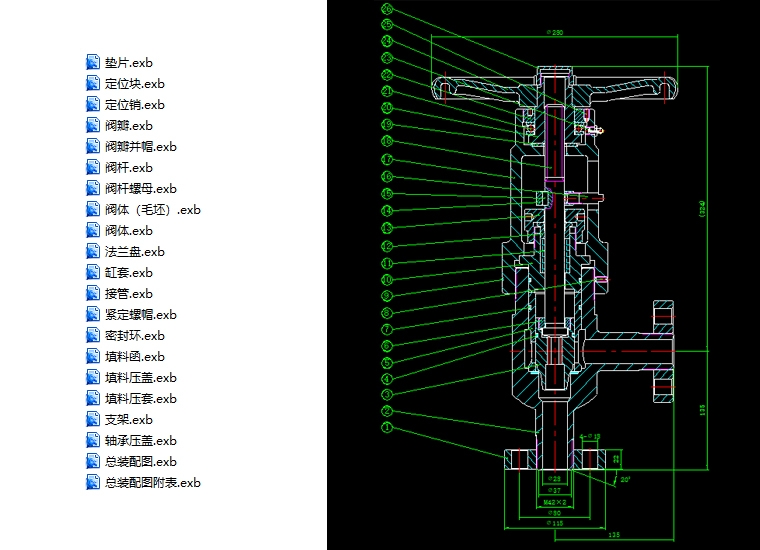The height and width of the screenshot is (550, 760).
Task: Select the 阀杆.exb file icon
Action: 93,168
